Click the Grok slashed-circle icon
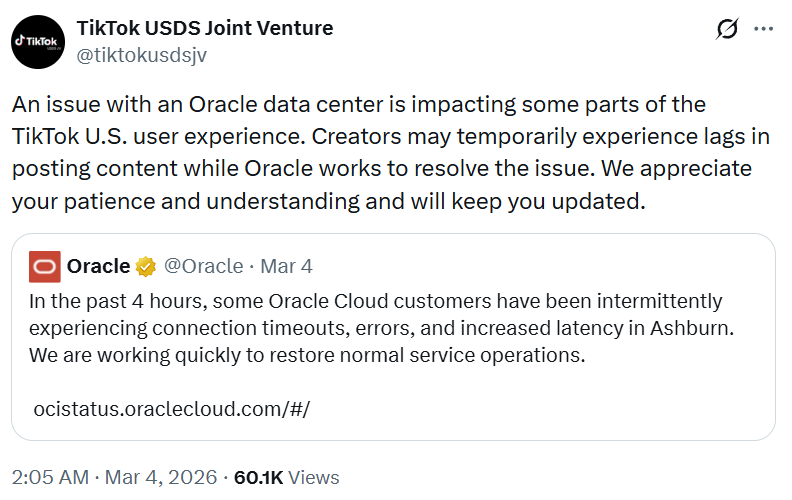The image size is (792, 500). pyautogui.click(x=727, y=30)
